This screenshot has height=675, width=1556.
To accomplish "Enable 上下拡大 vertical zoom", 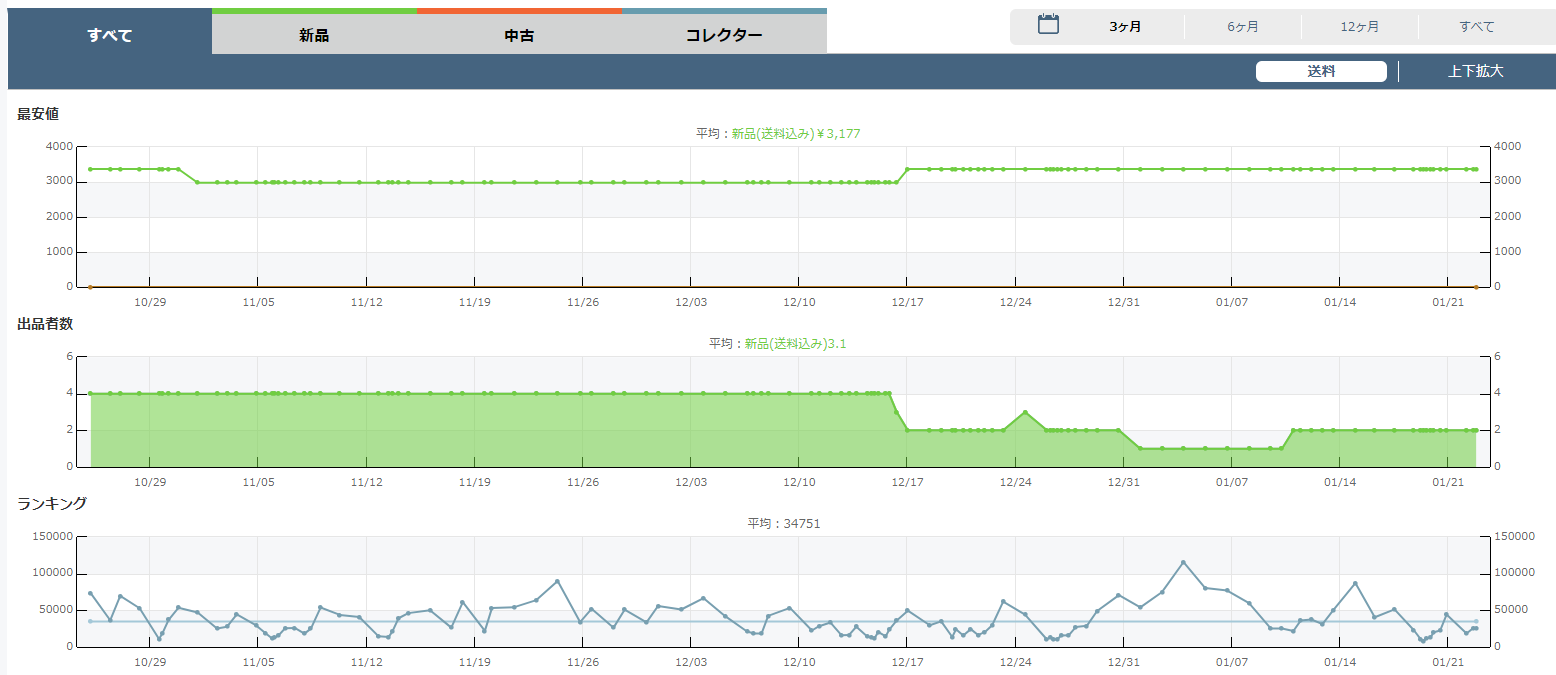I will point(1475,71).
